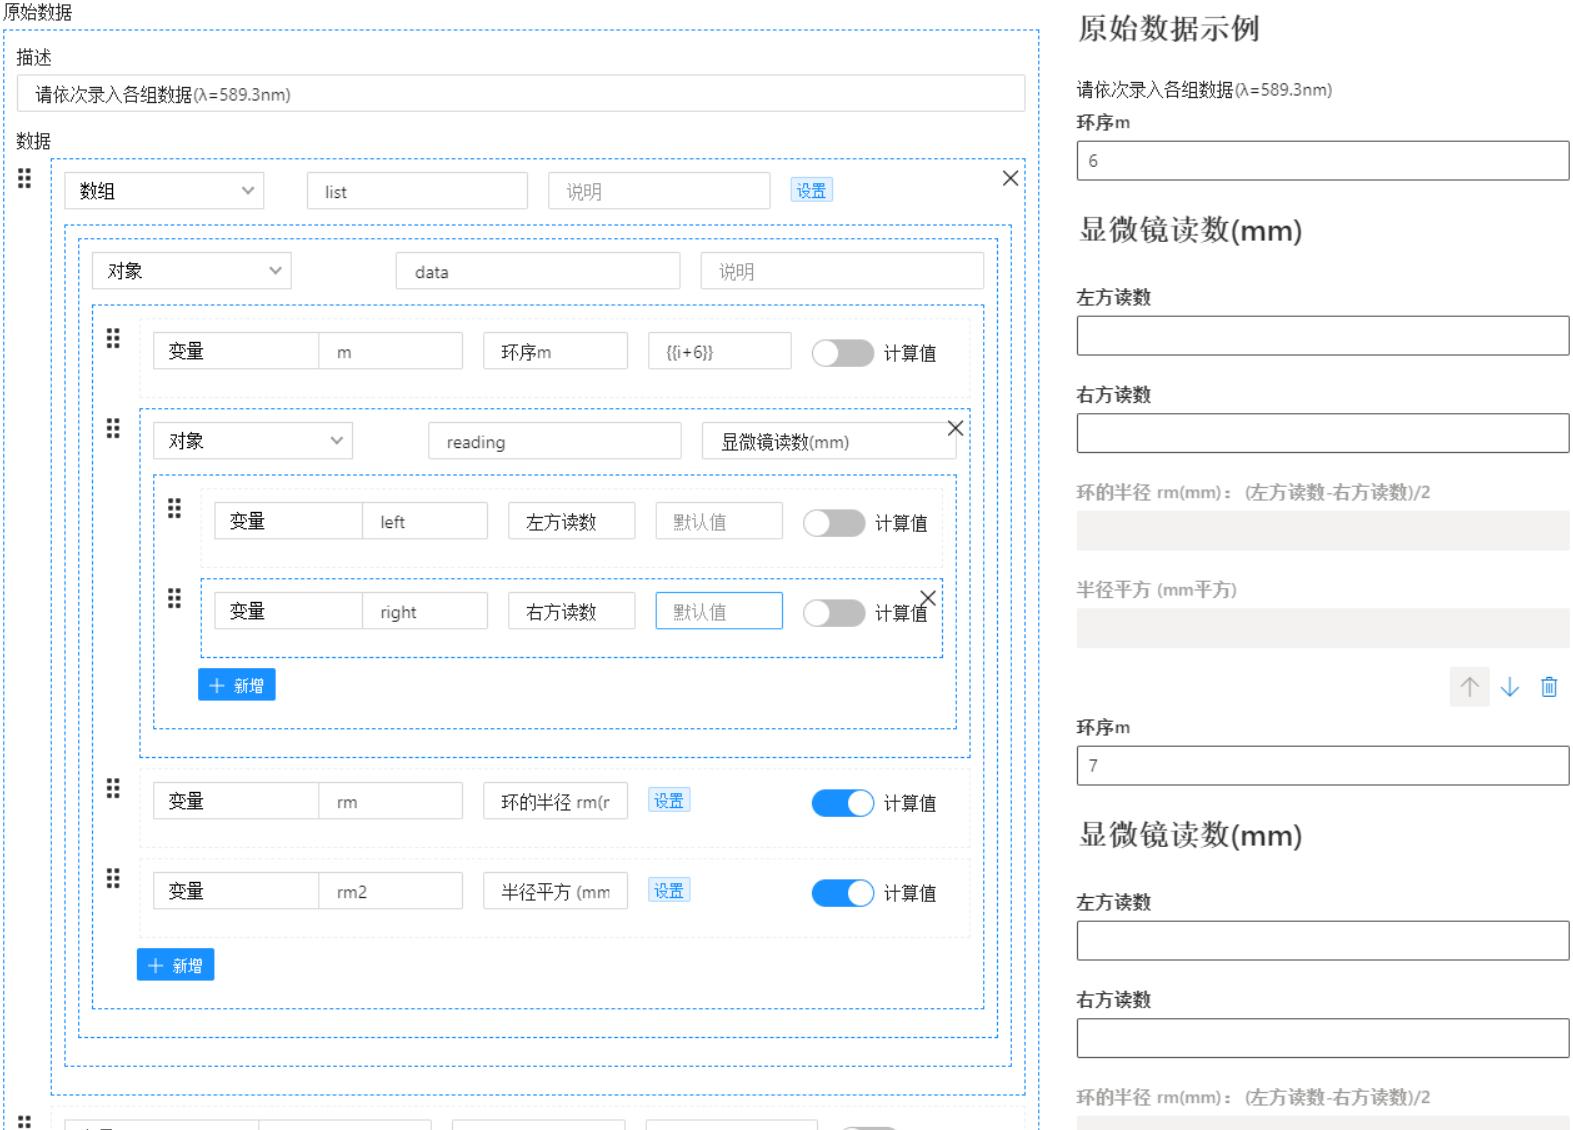Click drag handle beside rm2 variable
Screen dimensions: 1573x1130
[x=113, y=879]
